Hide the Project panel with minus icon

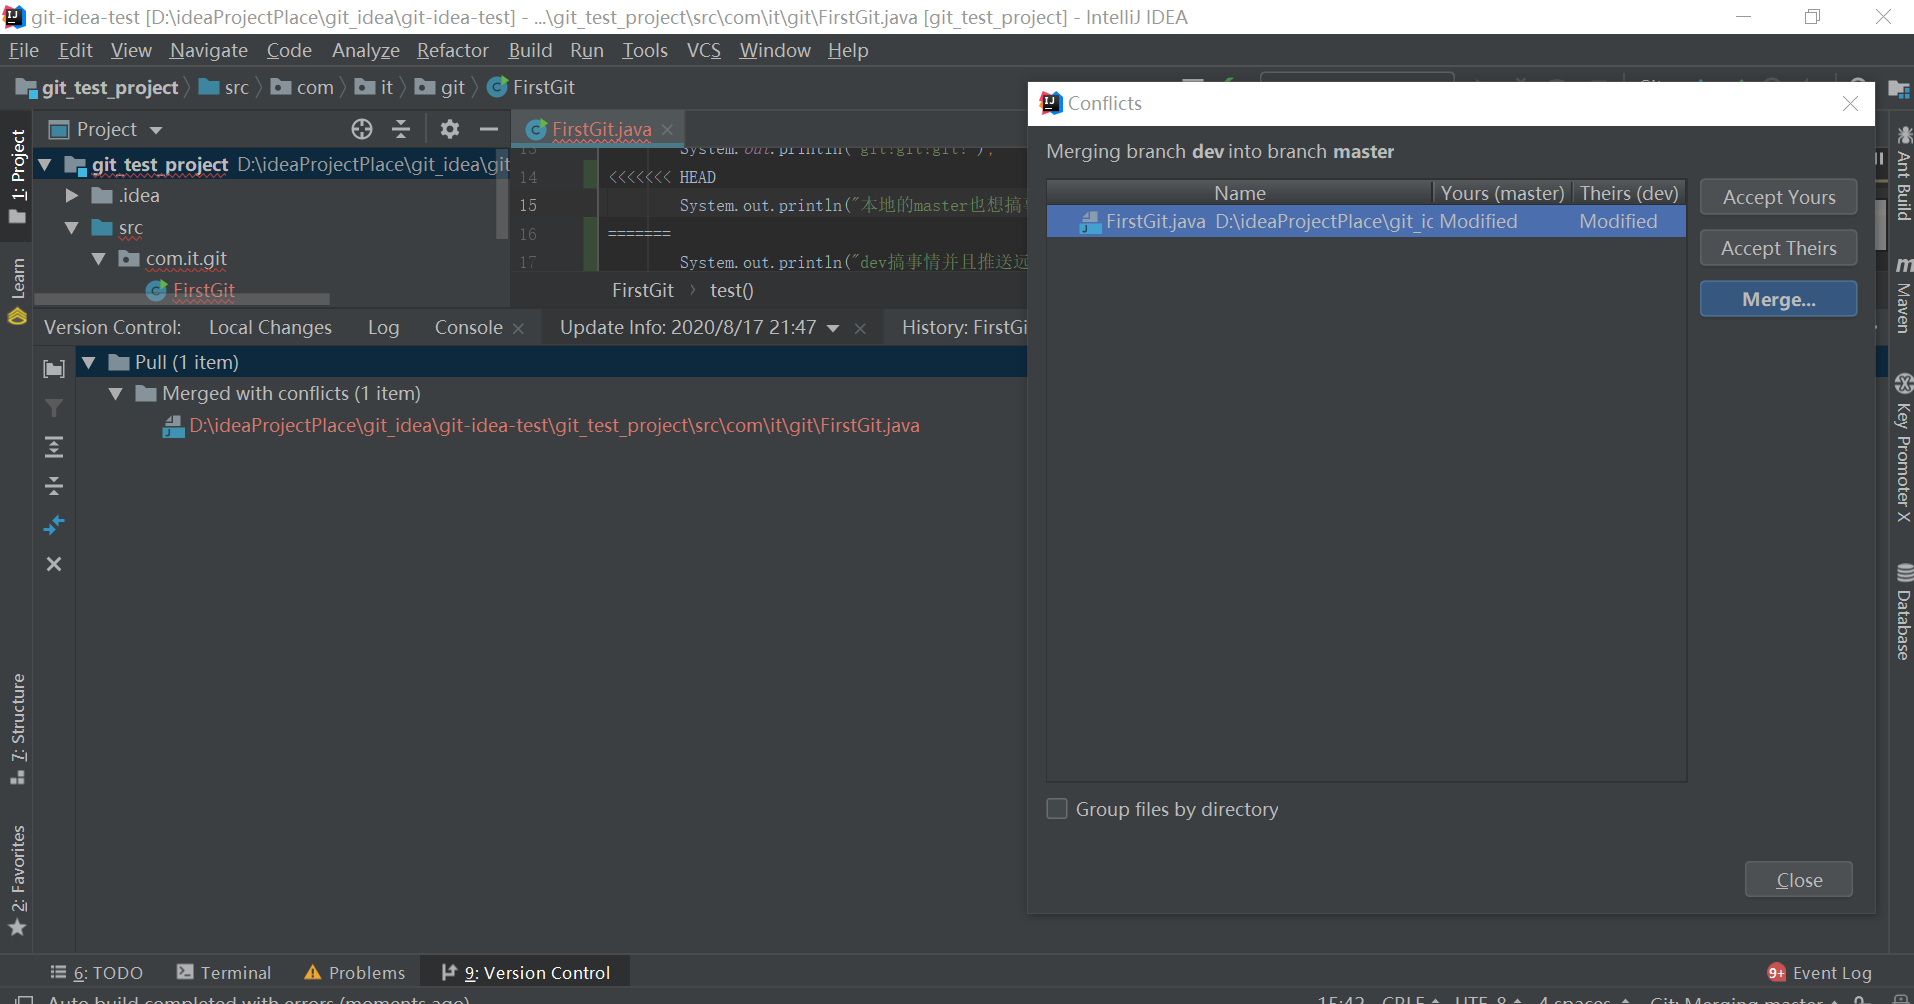pyautogui.click(x=489, y=129)
